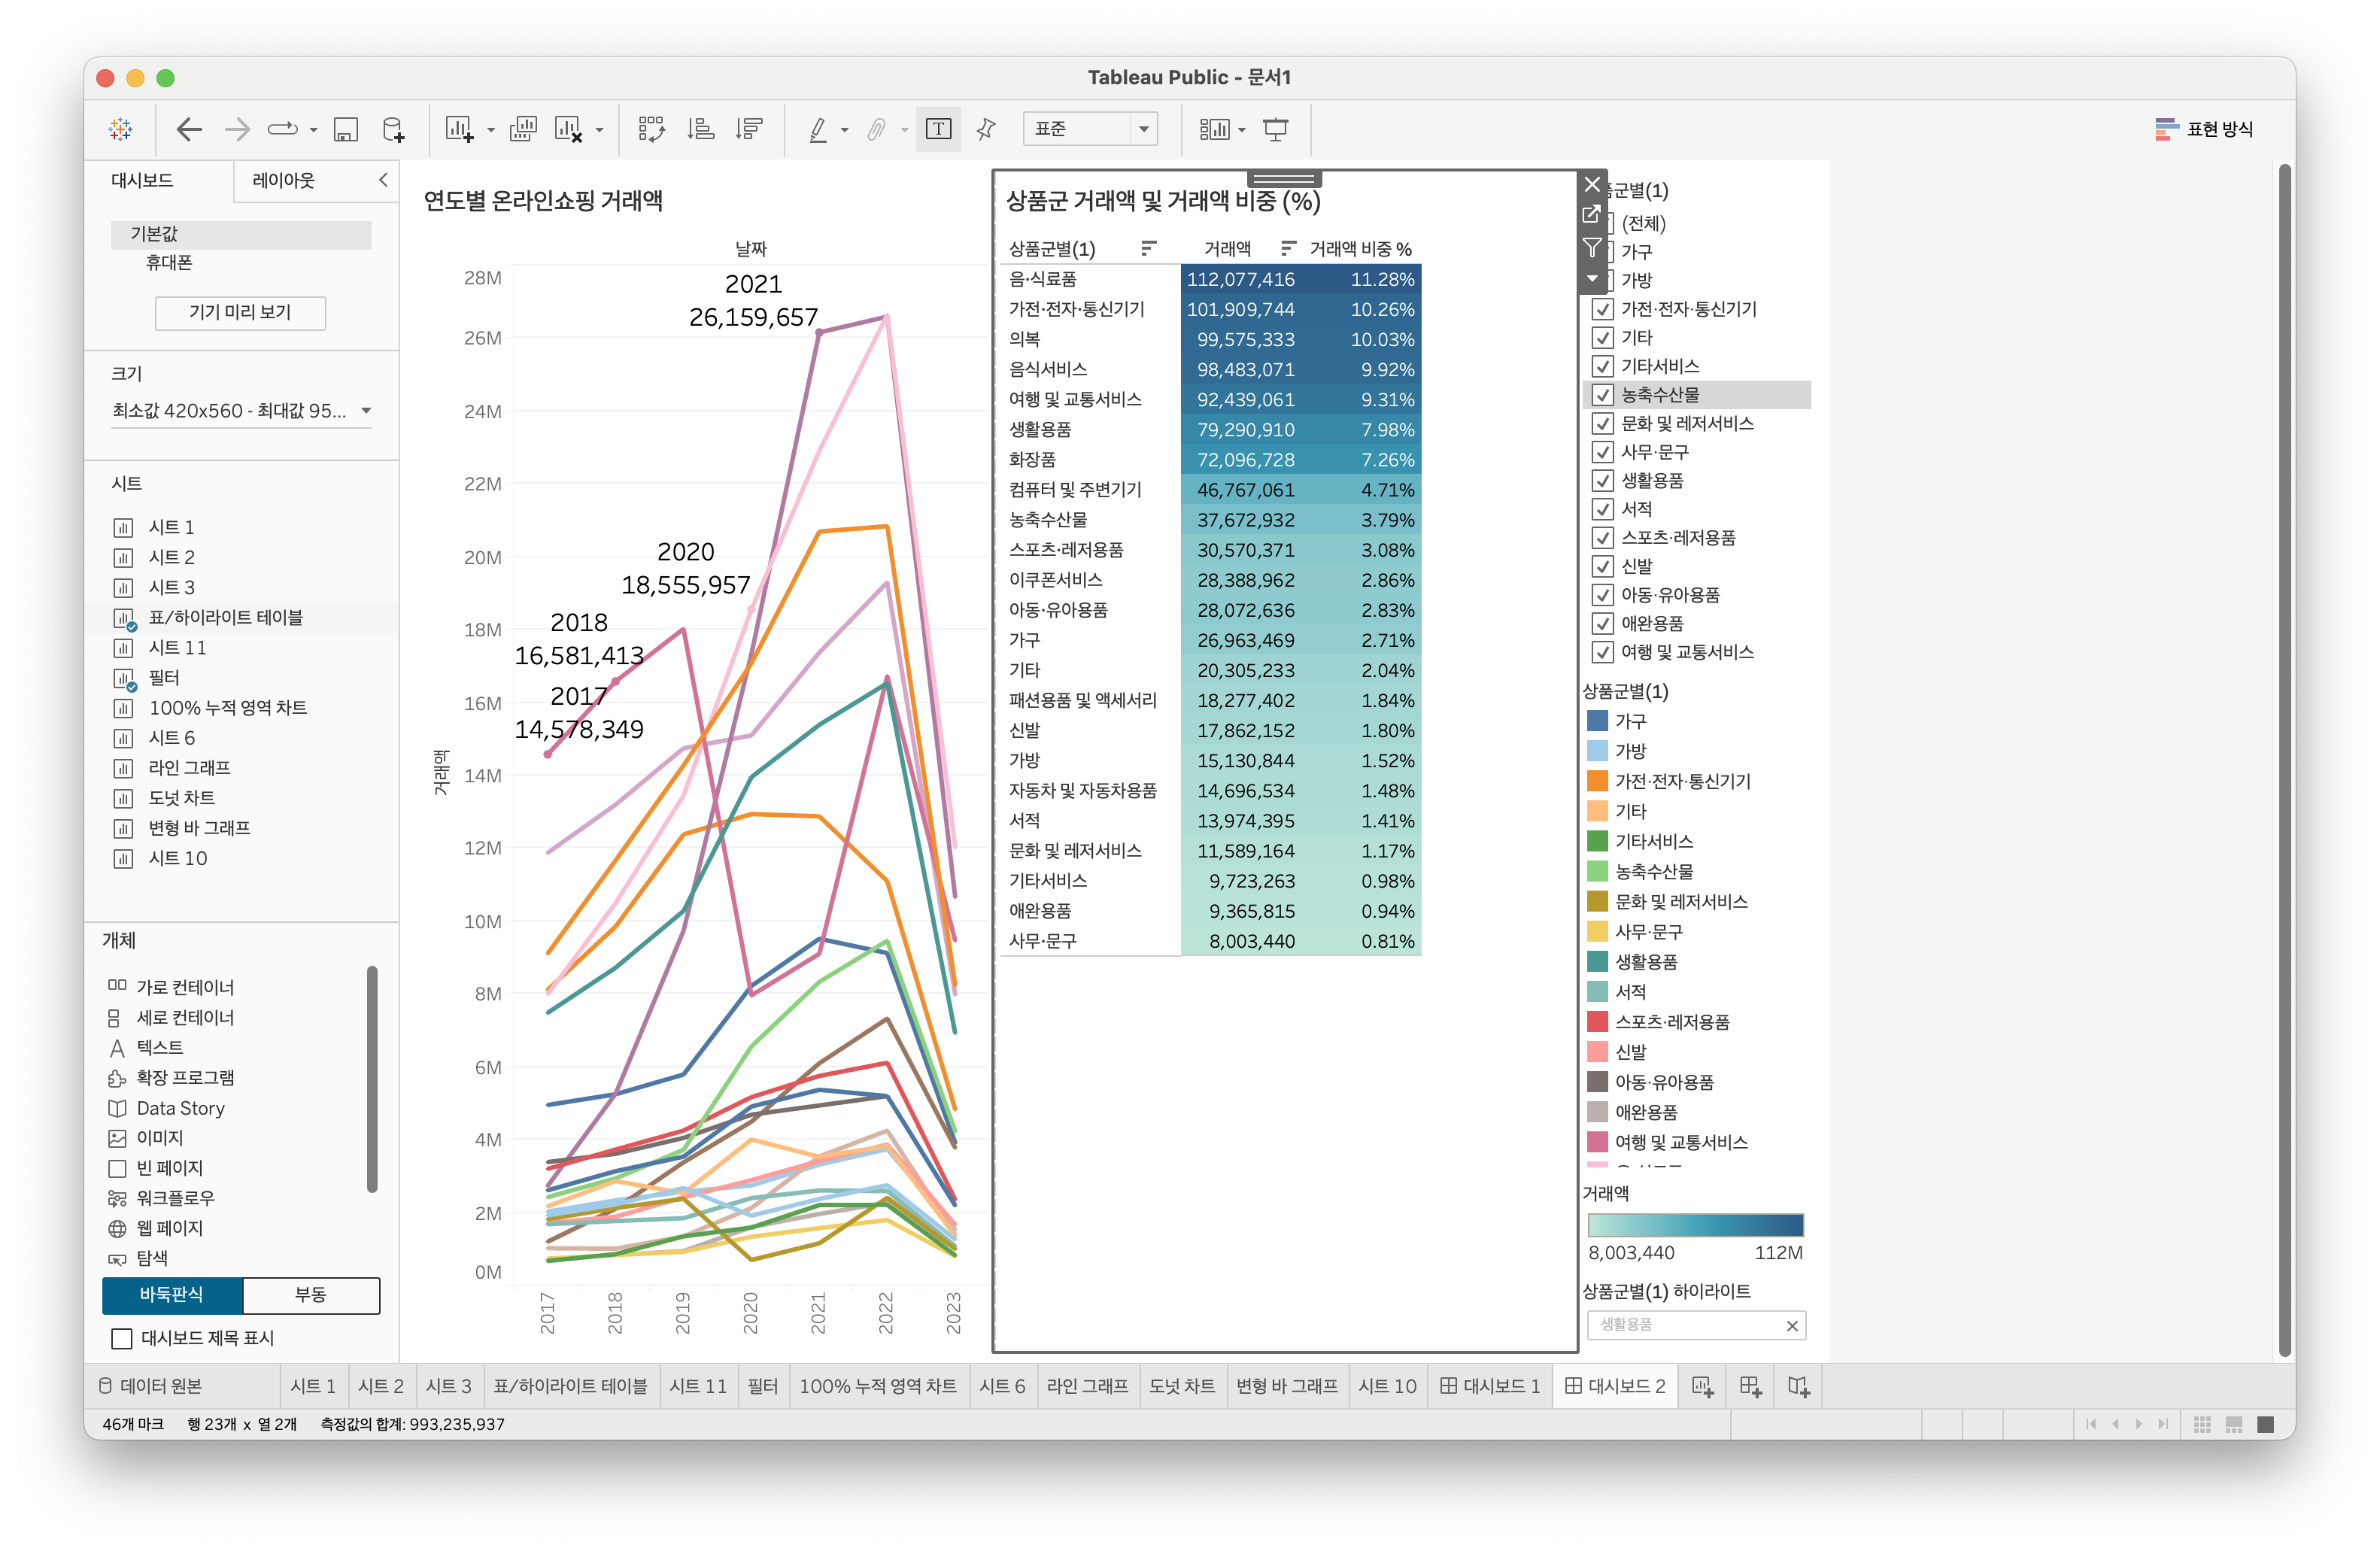Uncheck the 생활용품 filter checkbox
Screen dimensions: 2380x1551
tap(1602, 481)
